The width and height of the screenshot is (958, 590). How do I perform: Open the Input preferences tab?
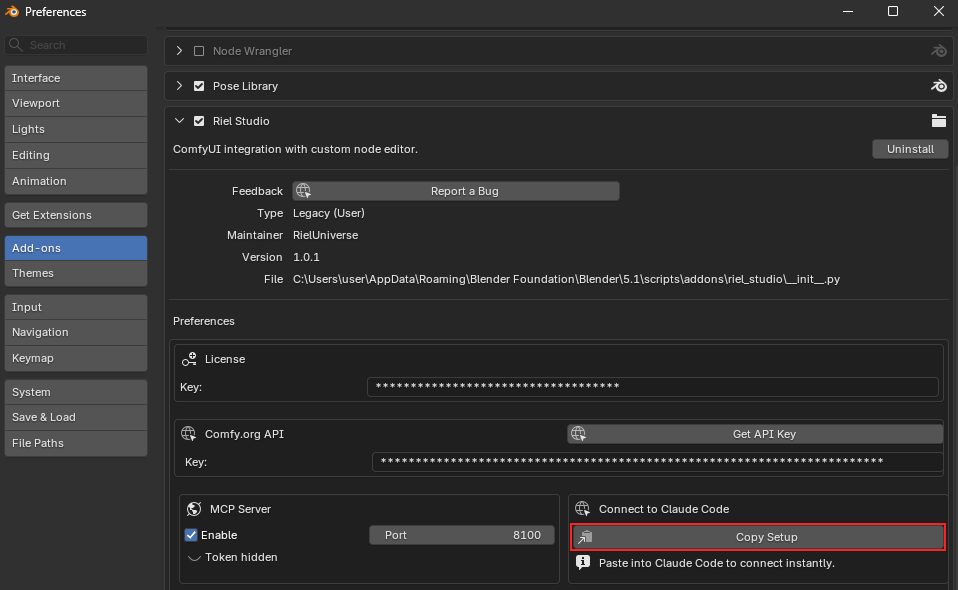point(76,307)
